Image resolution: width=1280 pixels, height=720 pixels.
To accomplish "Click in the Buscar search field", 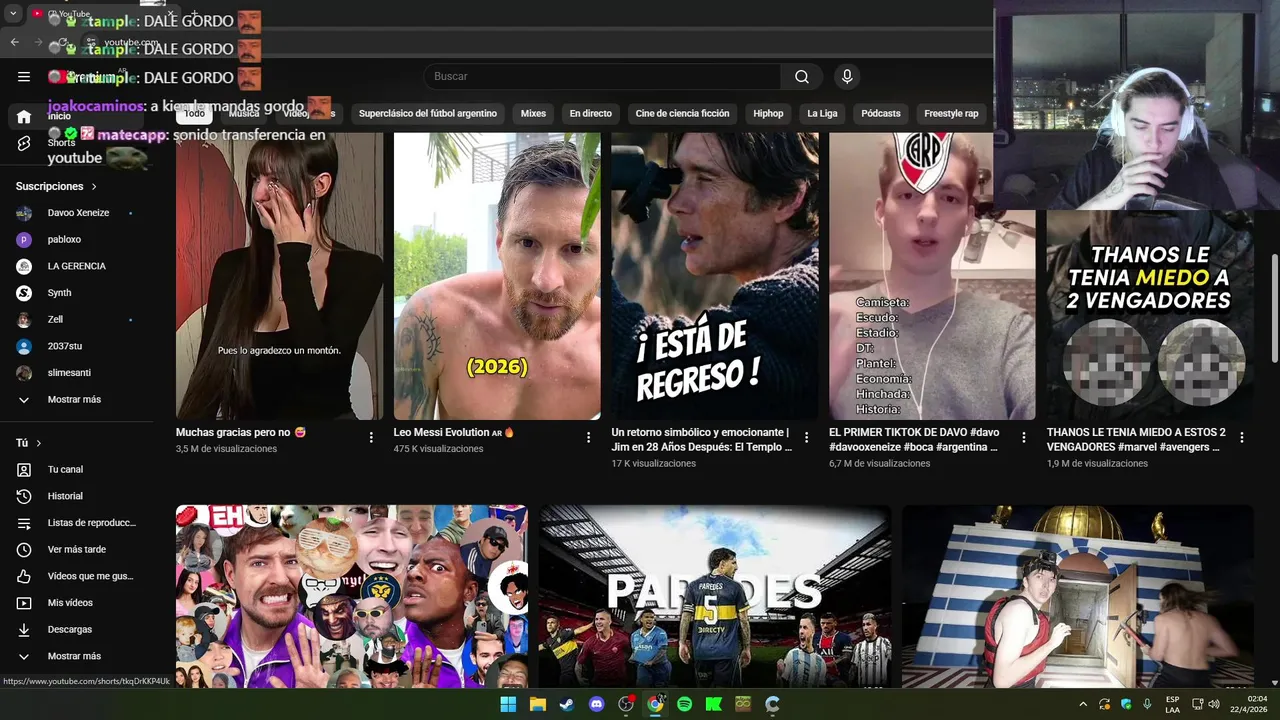I will pos(603,77).
